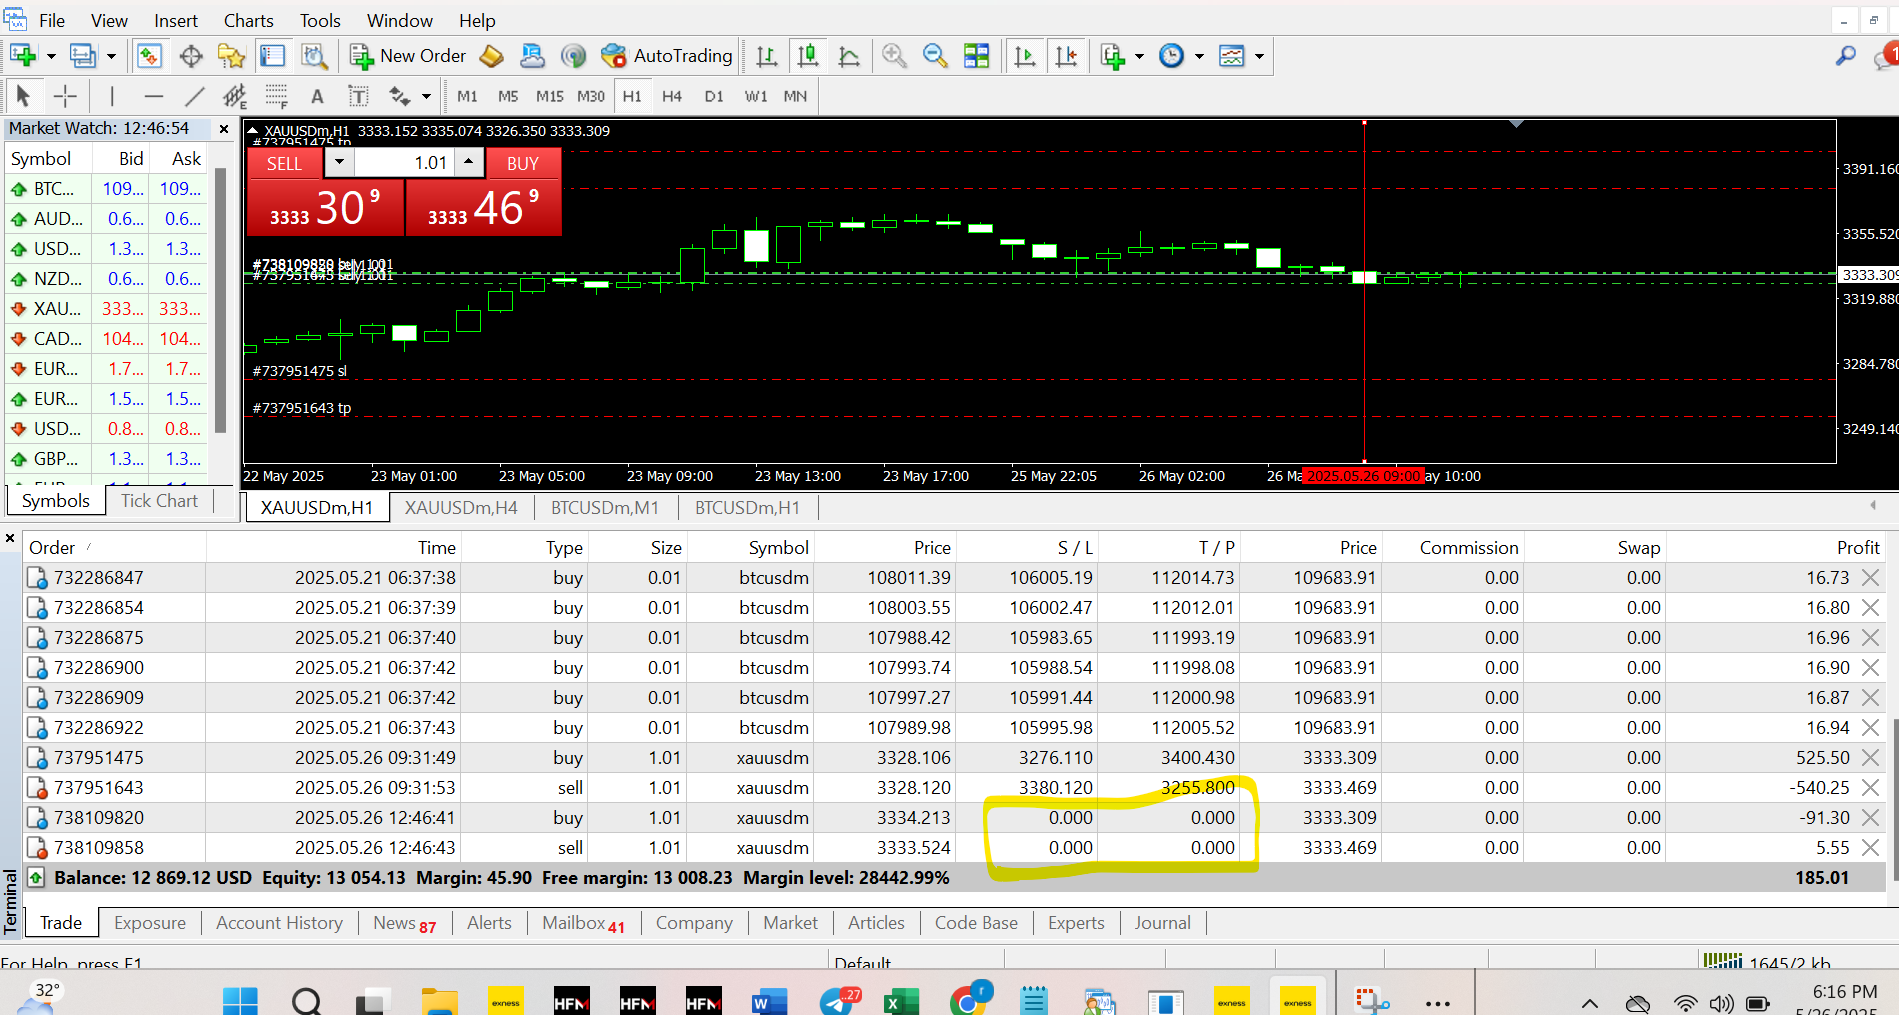This screenshot has width=1899, height=1015.
Task: Select the Vertical Line drawing tool
Action: coord(112,96)
